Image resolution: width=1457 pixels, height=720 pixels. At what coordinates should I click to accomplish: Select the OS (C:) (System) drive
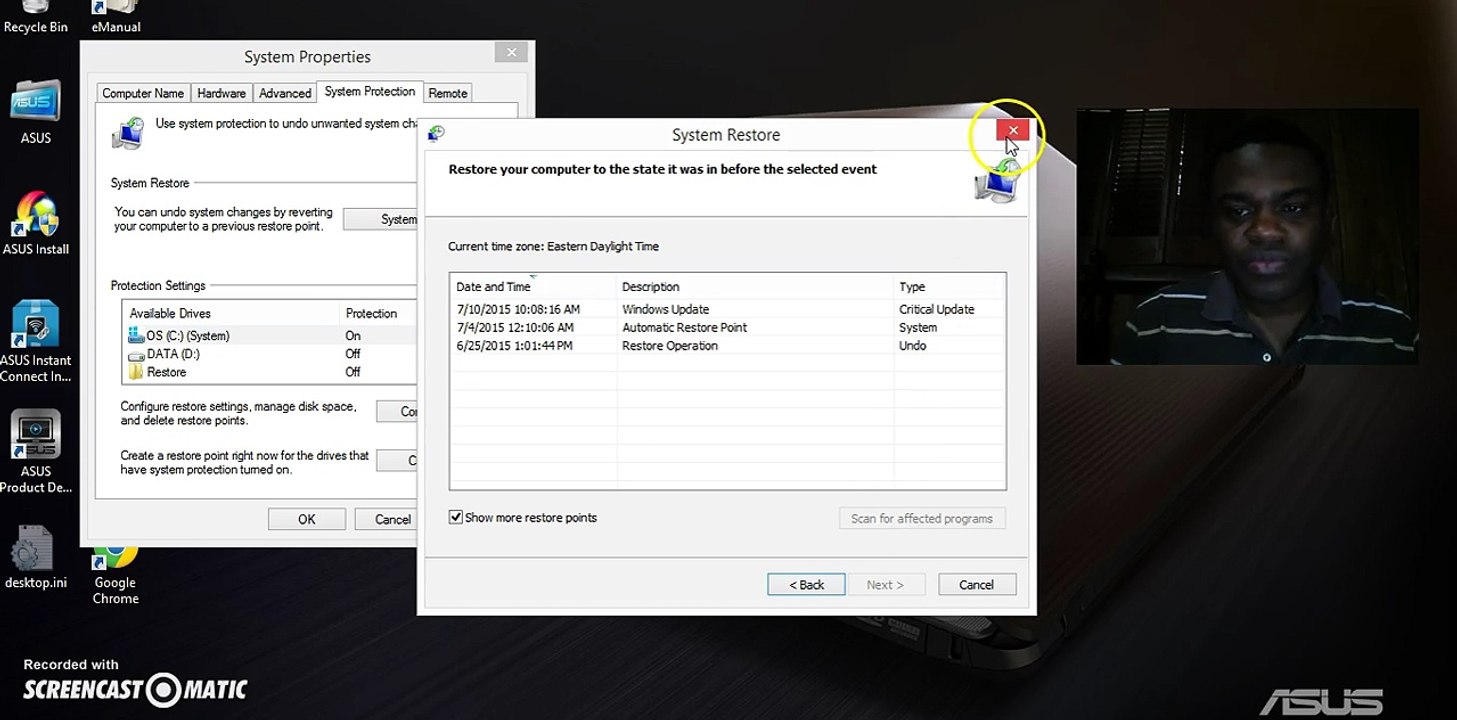pyautogui.click(x=270, y=336)
